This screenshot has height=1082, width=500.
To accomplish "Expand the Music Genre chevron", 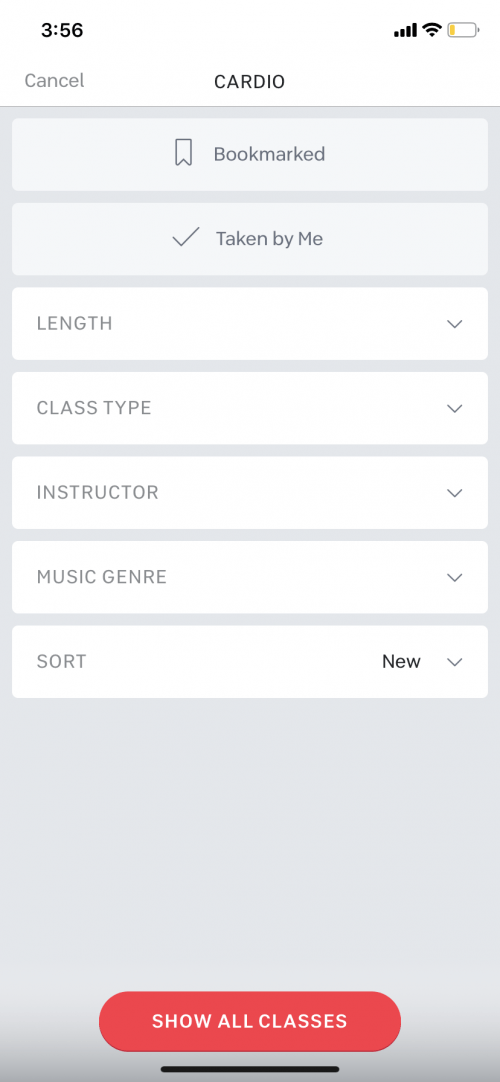I will [454, 578].
